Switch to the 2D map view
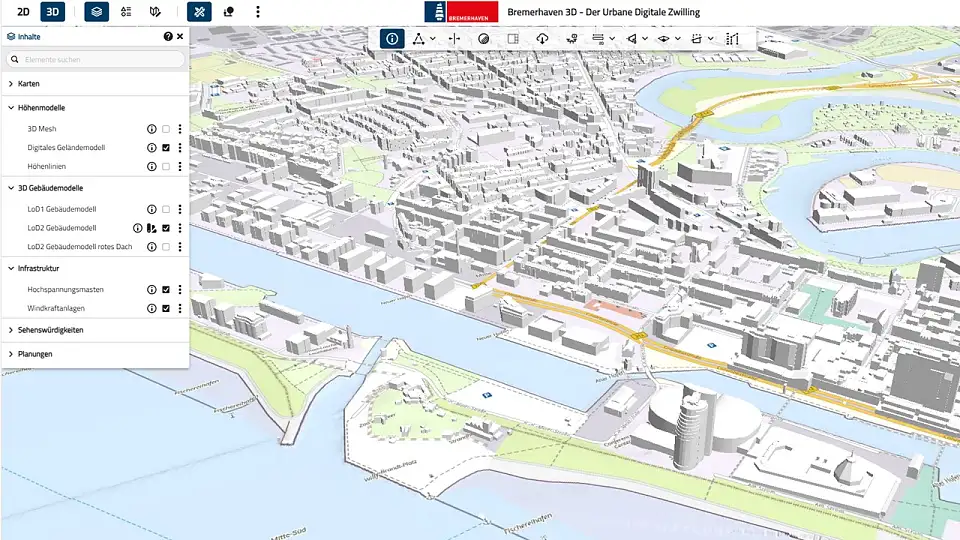This screenshot has height=540, width=960. 23,12
